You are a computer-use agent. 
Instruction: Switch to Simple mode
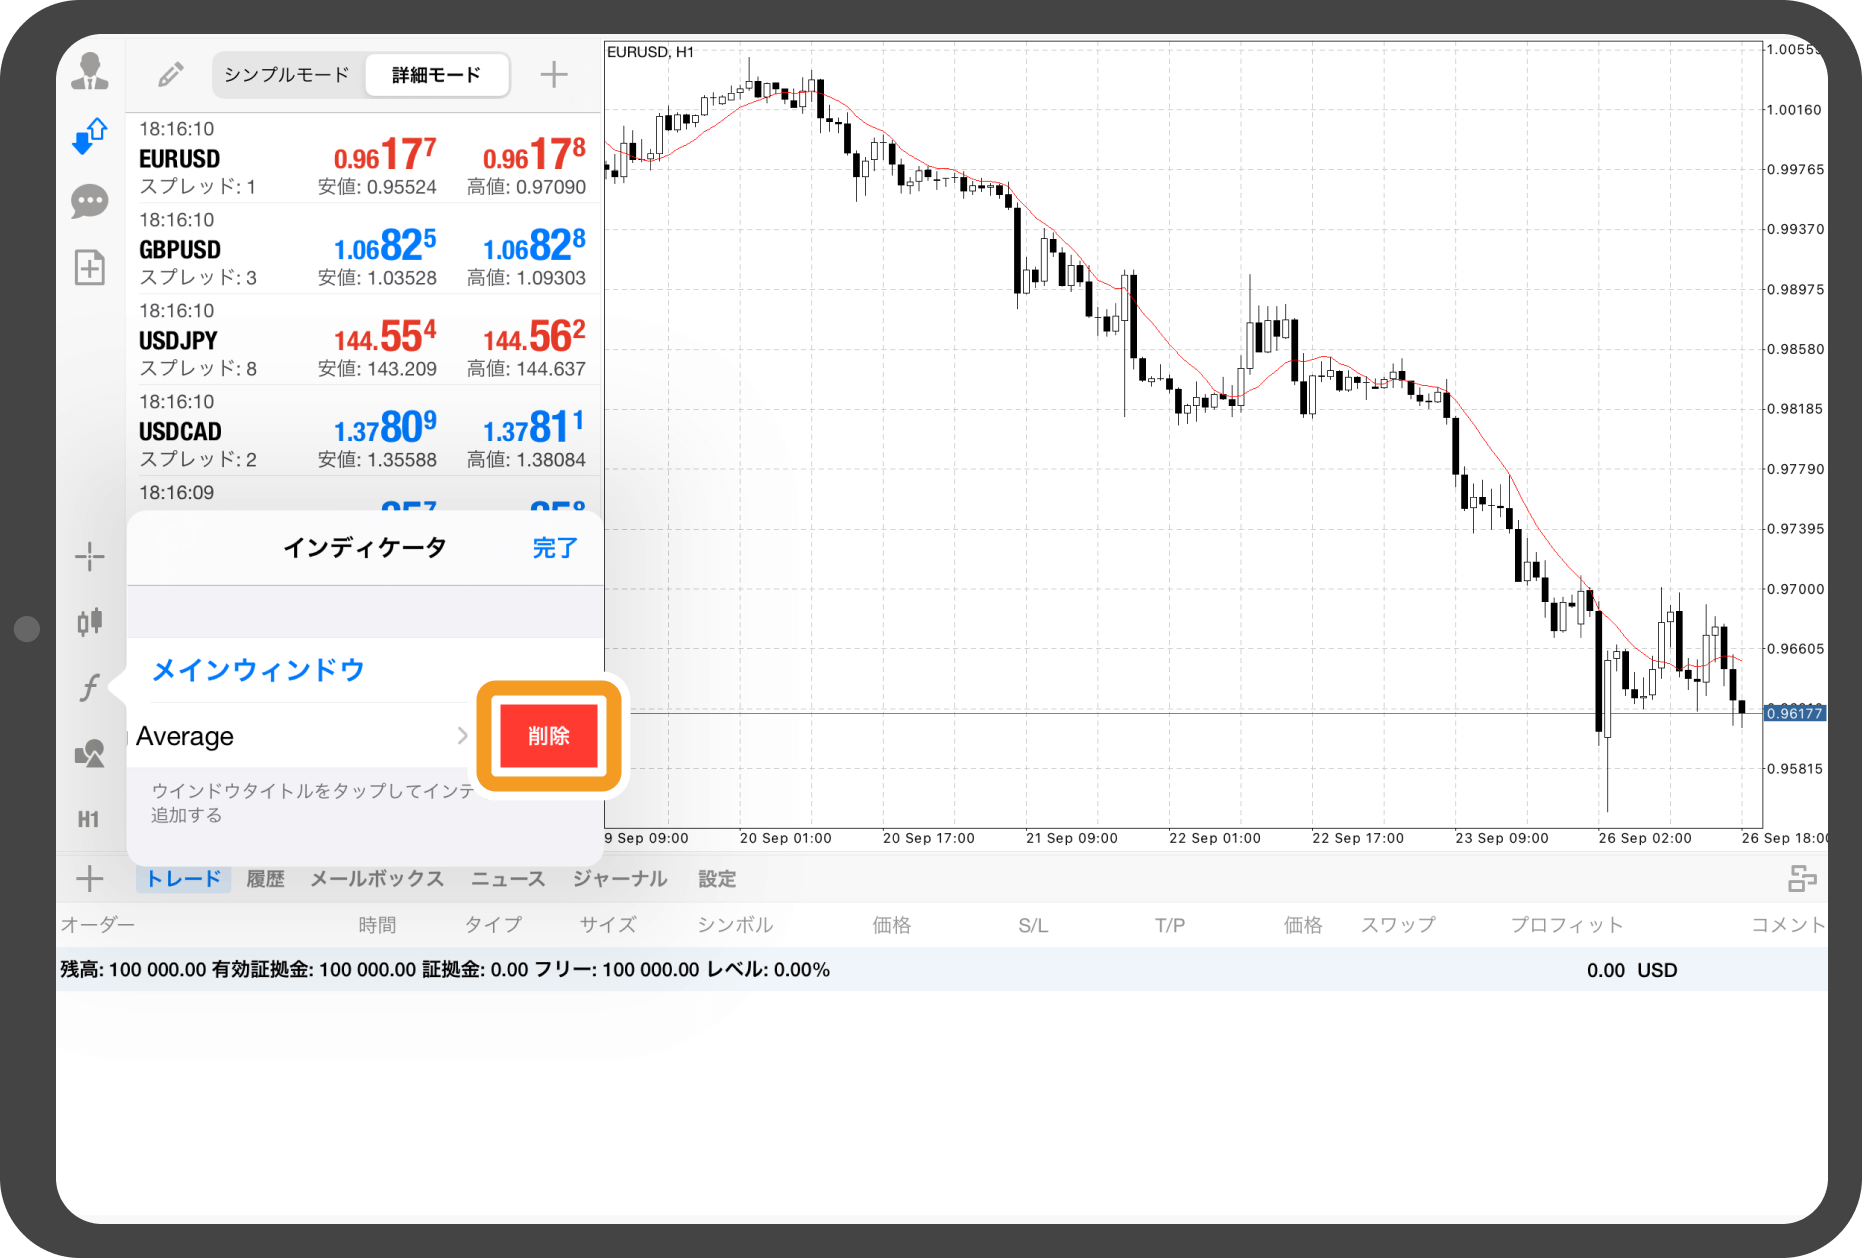(x=287, y=75)
